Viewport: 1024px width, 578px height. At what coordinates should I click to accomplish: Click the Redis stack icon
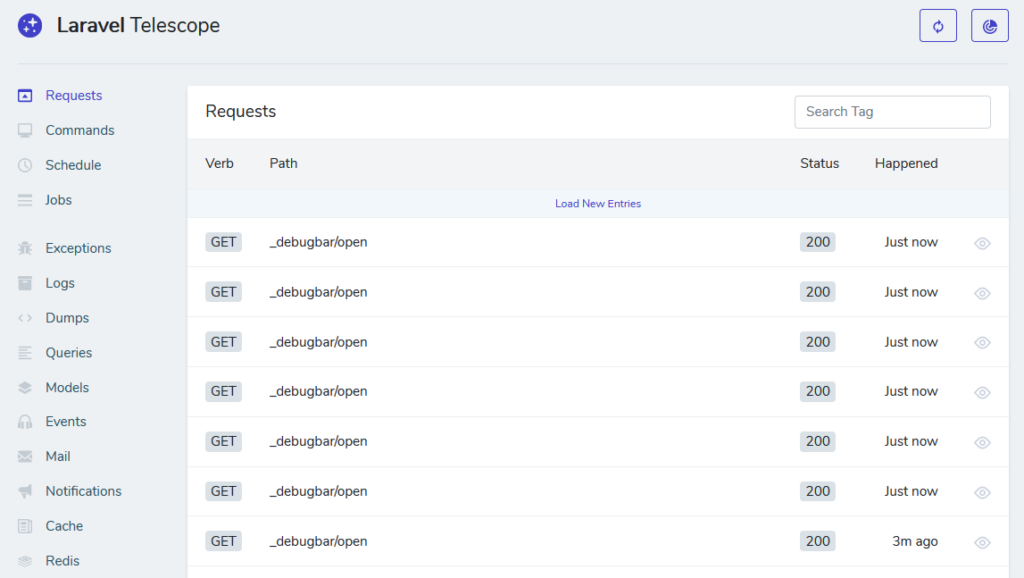(25, 561)
